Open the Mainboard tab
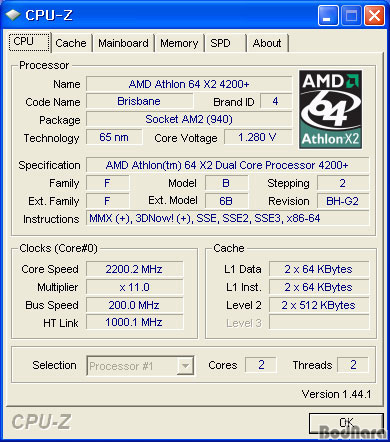Viewport: 390px width, 442px height. (123, 43)
